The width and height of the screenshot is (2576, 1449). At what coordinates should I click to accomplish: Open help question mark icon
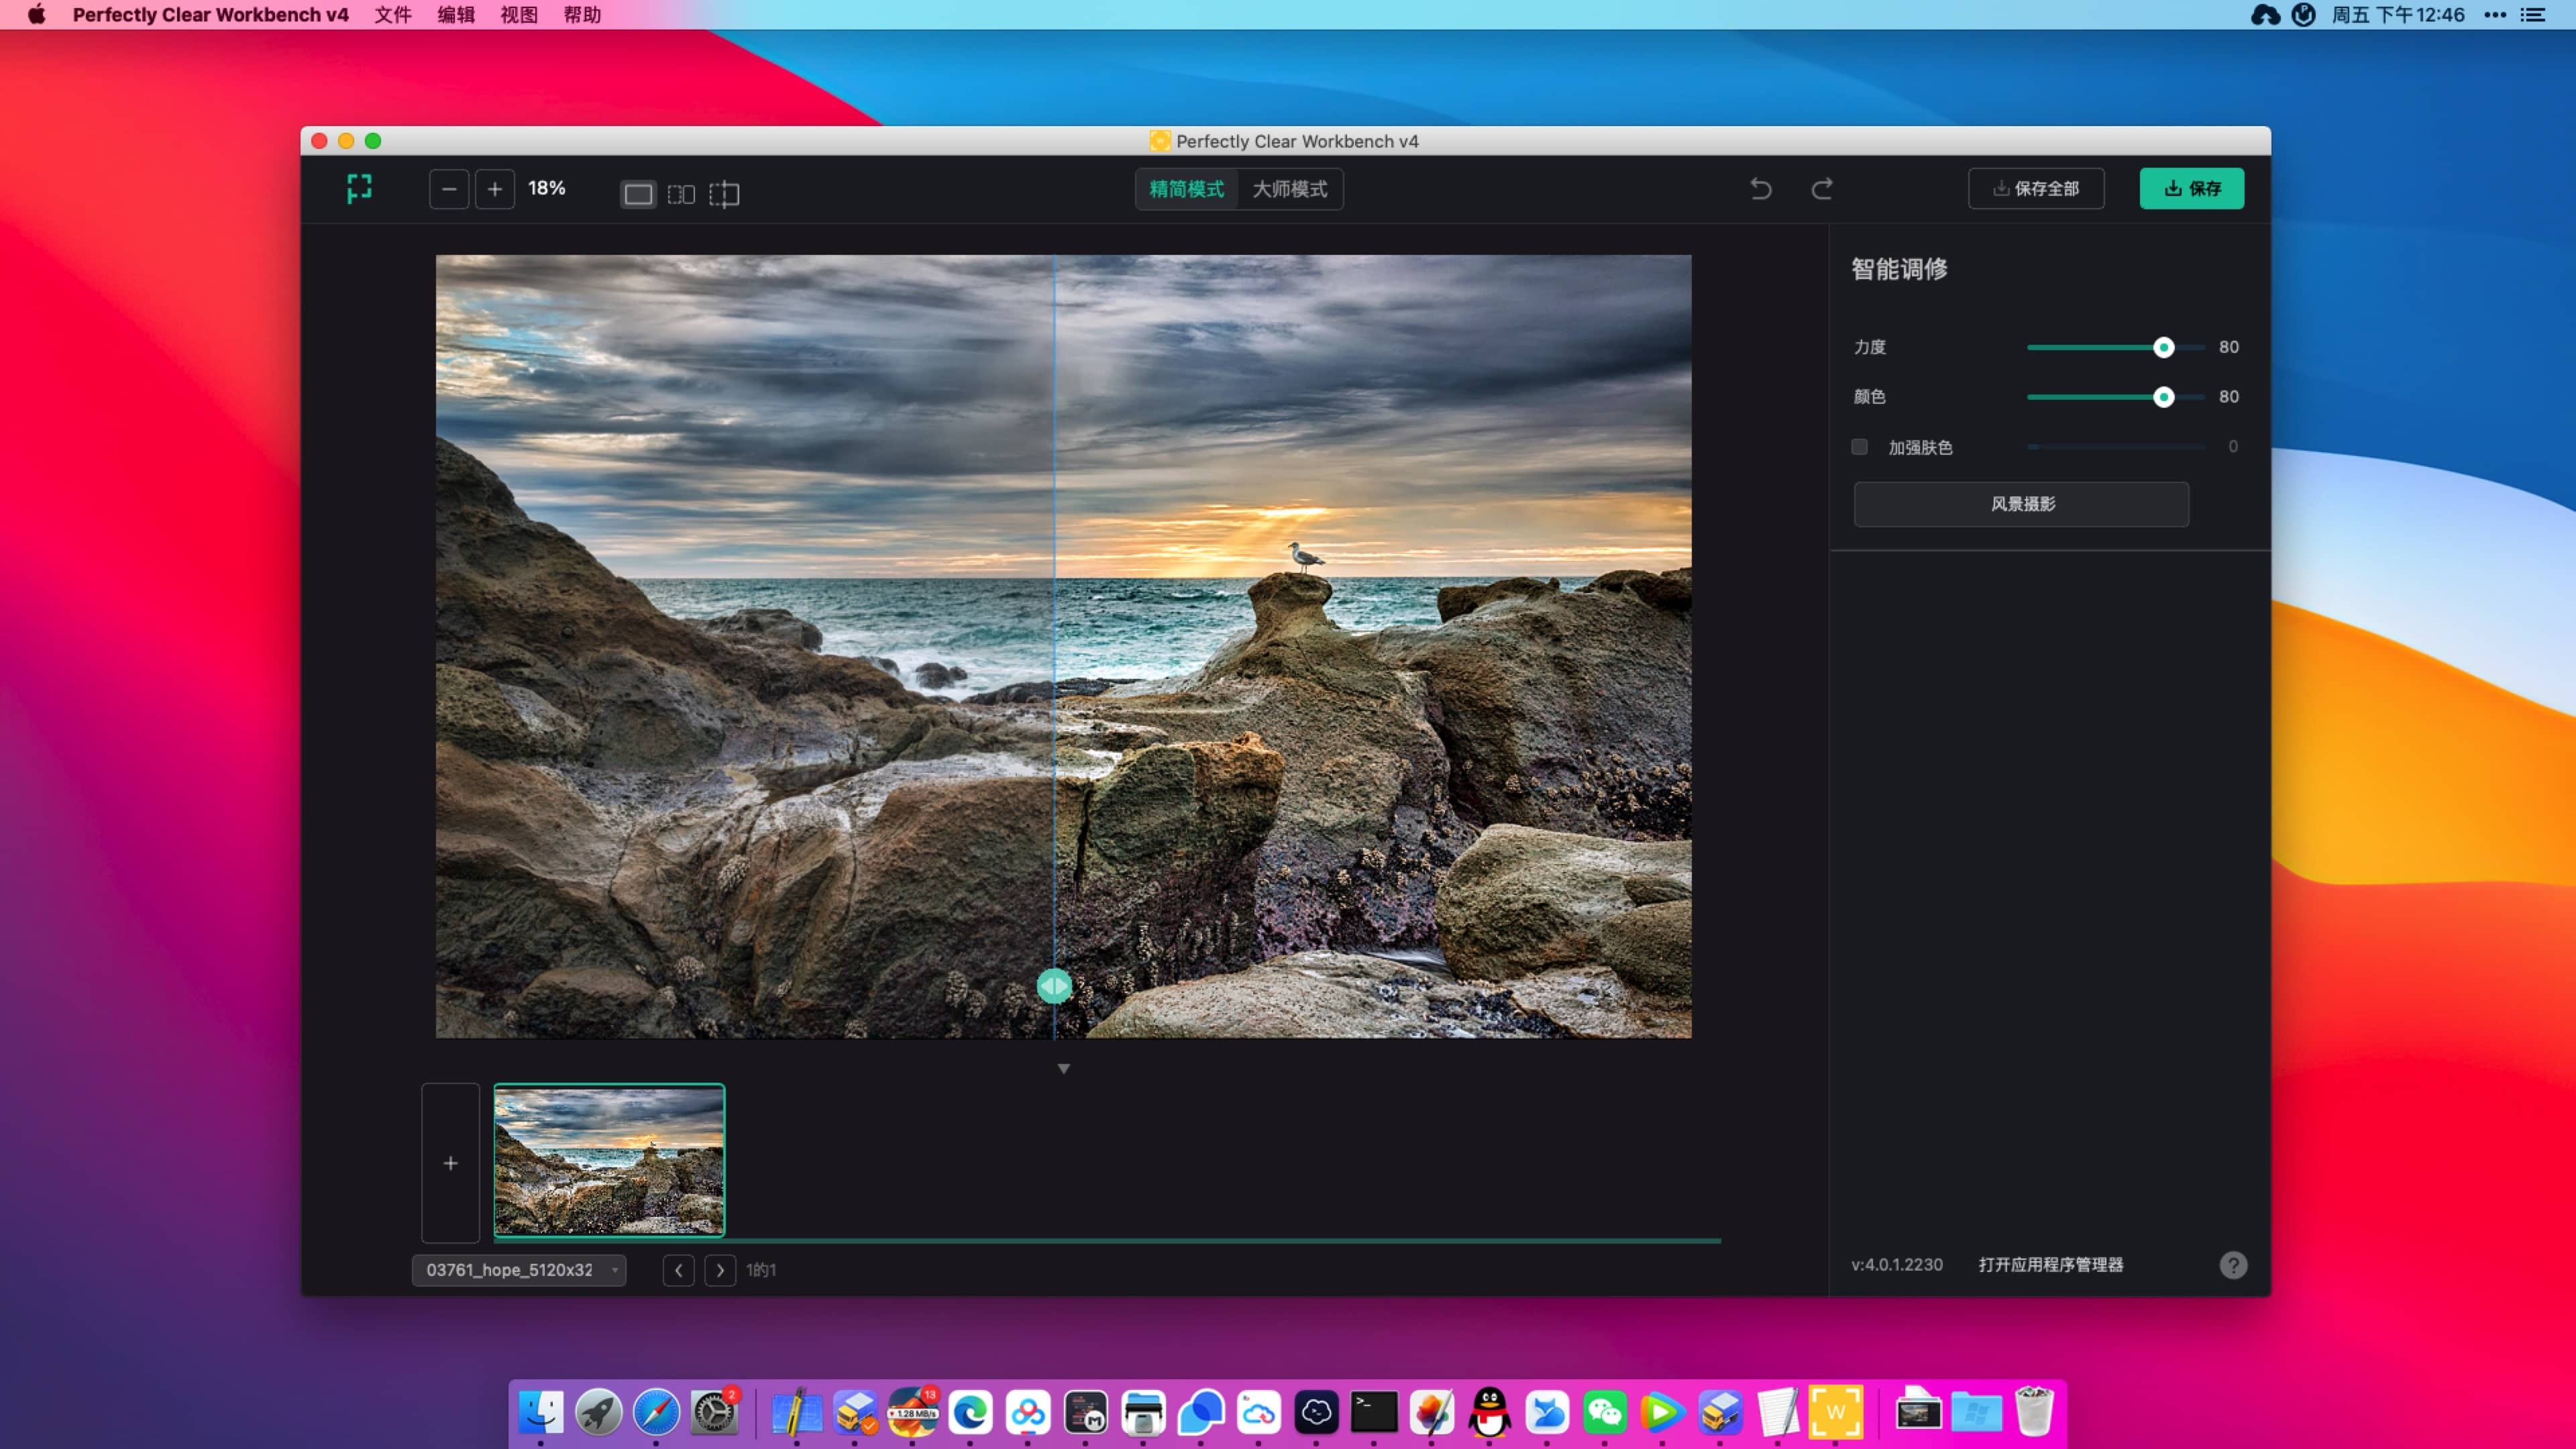[2233, 1265]
